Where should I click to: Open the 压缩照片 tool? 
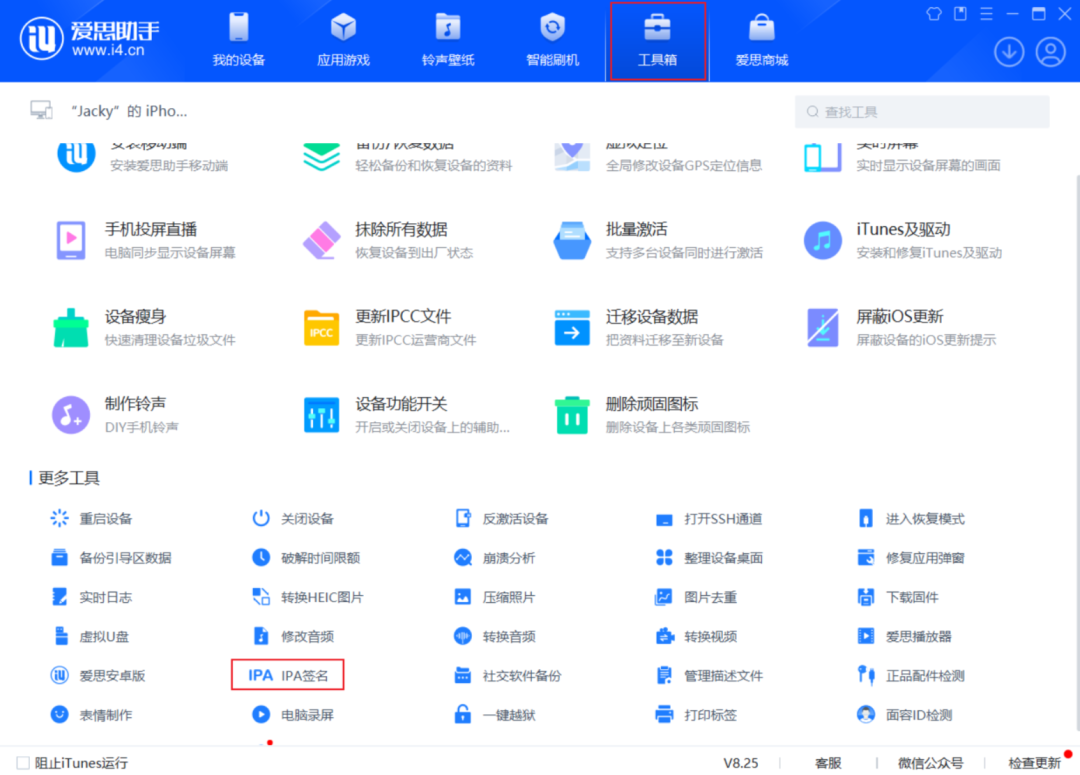(495, 597)
